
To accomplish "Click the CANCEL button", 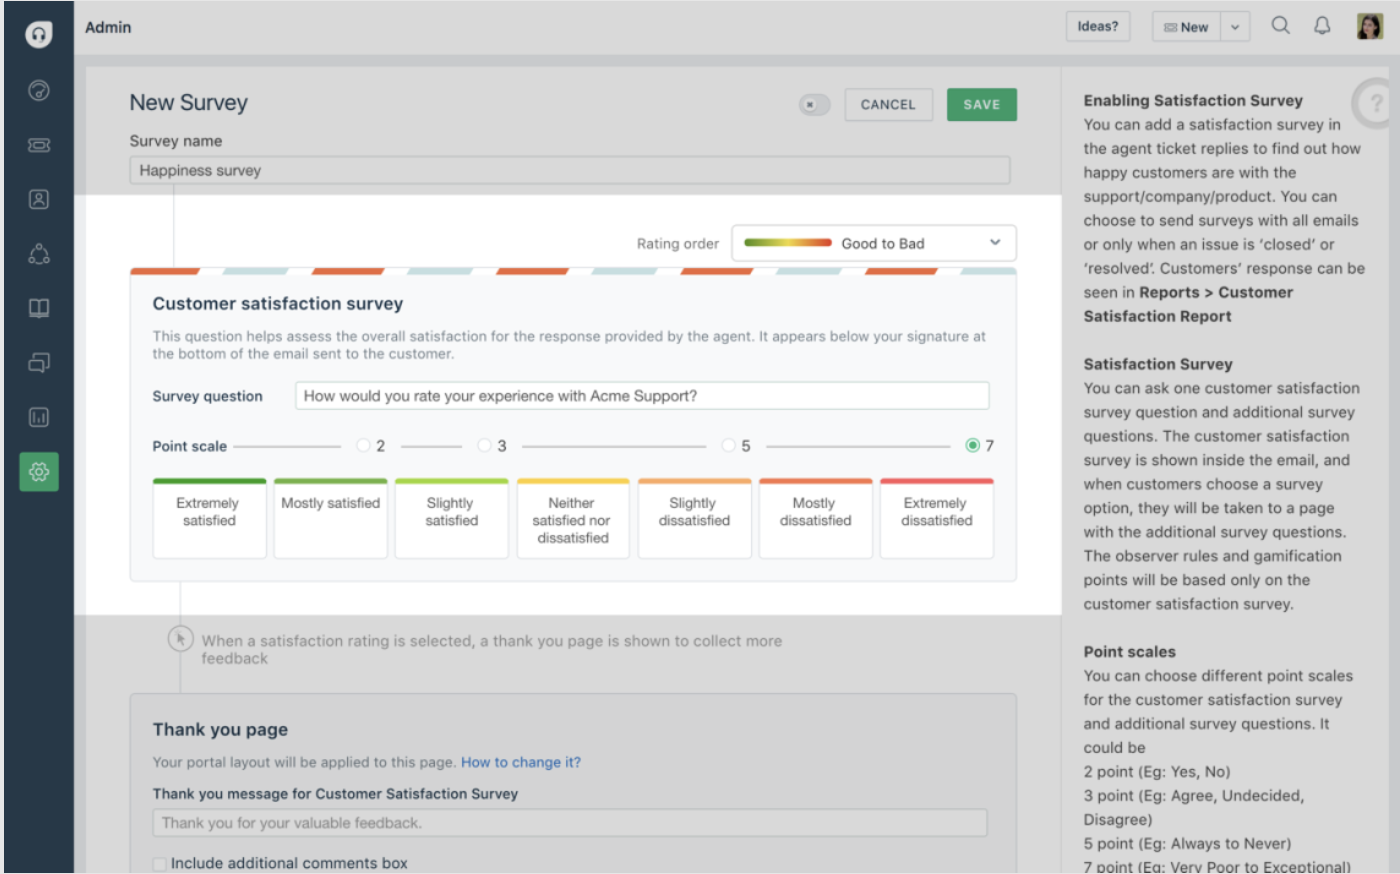I will click(888, 105).
